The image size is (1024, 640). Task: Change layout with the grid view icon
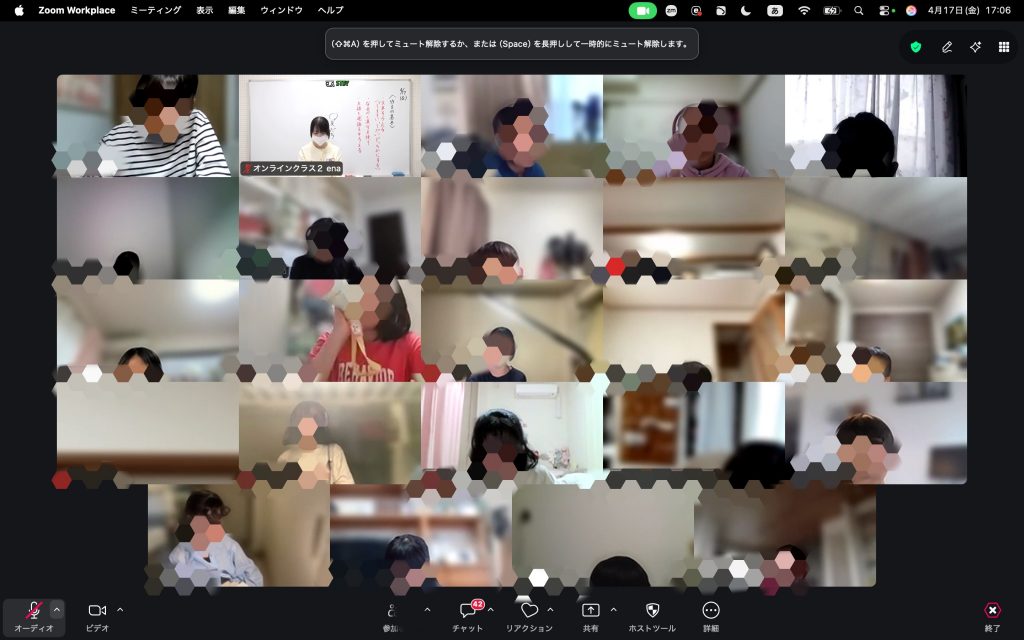pyautogui.click(x=1004, y=46)
